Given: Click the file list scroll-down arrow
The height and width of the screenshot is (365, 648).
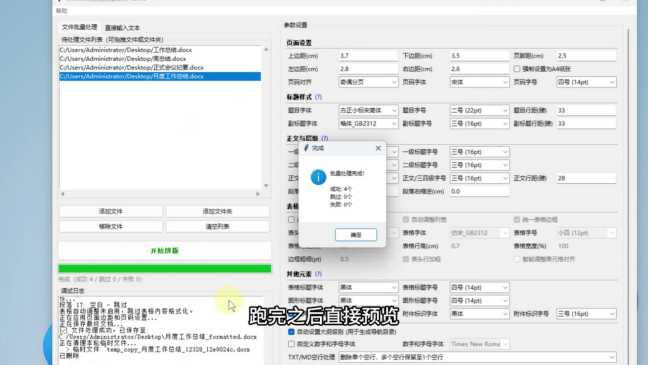Looking at the screenshot, I should pyautogui.click(x=266, y=186).
